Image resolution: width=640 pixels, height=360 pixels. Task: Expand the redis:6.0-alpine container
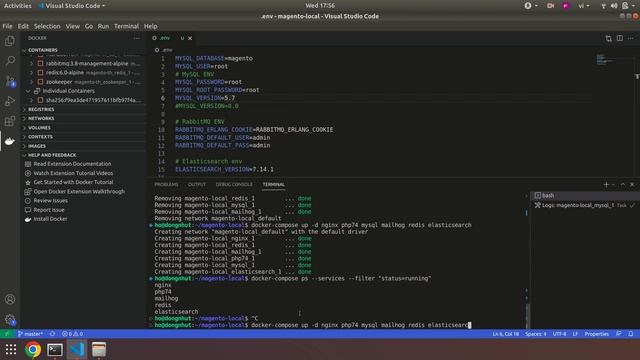click(31, 73)
